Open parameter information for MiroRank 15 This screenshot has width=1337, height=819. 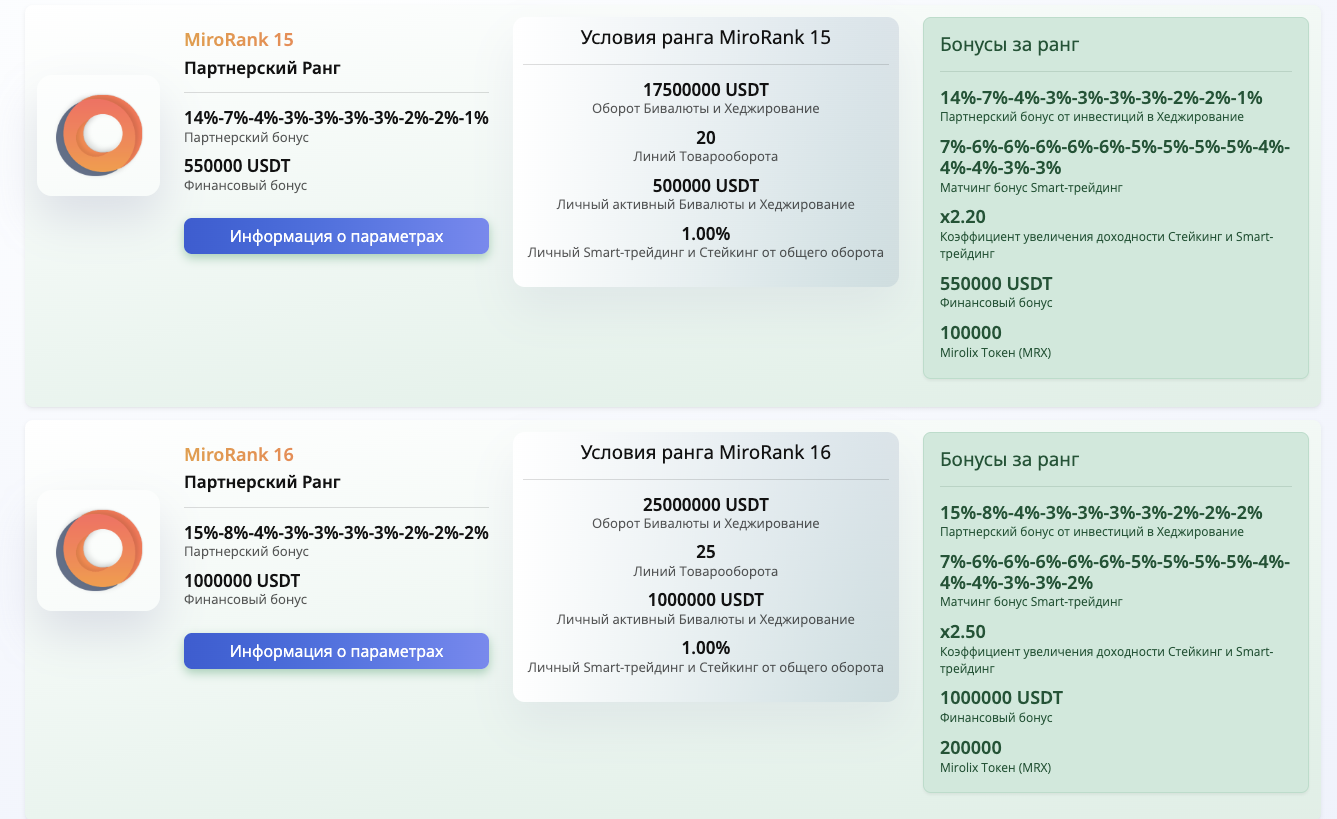(336, 236)
